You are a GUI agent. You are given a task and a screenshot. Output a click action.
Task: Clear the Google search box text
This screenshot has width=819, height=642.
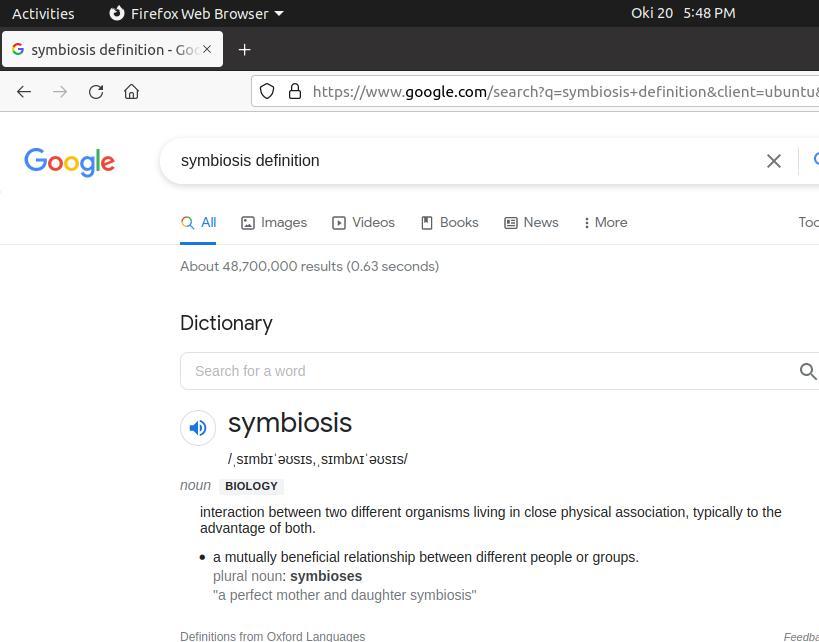(774, 161)
